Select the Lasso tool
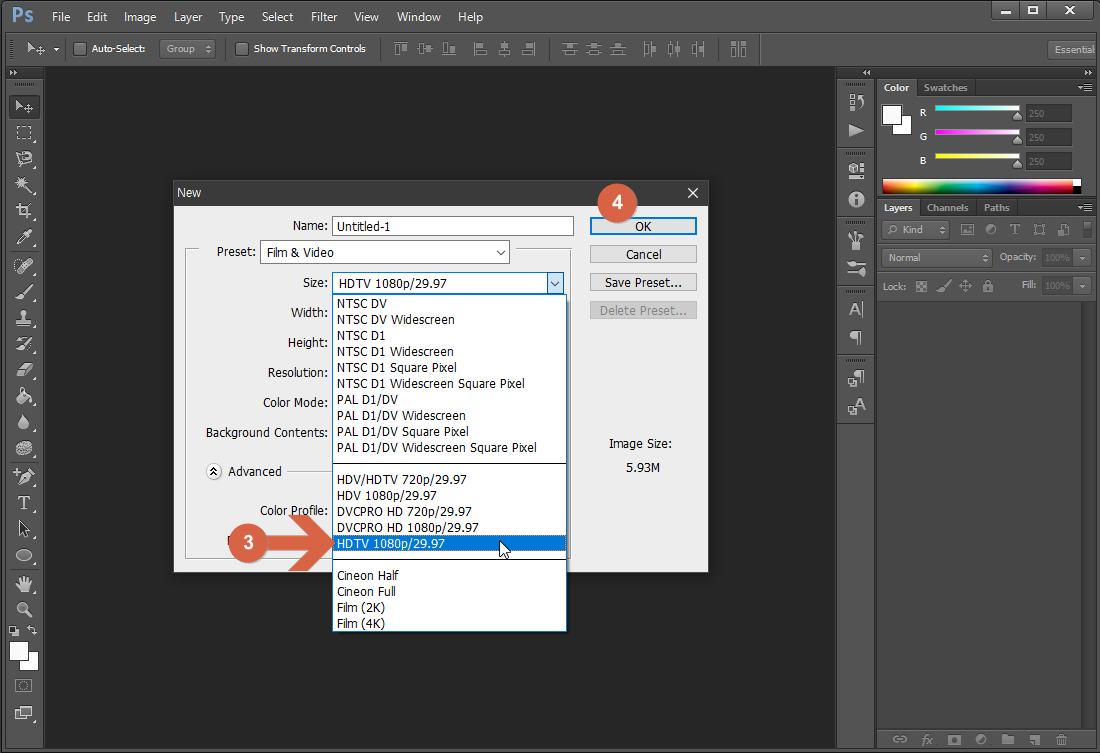Image resolution: width=1100 pixels, height=753 pixels. pos(25,159)
